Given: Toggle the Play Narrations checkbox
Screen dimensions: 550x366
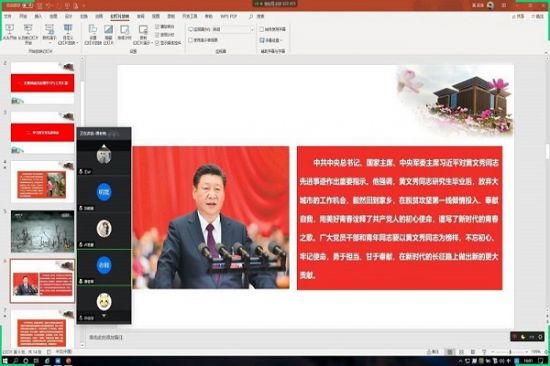Looking at the screenshot, I should pyautogui.click(x=165, y=27).
